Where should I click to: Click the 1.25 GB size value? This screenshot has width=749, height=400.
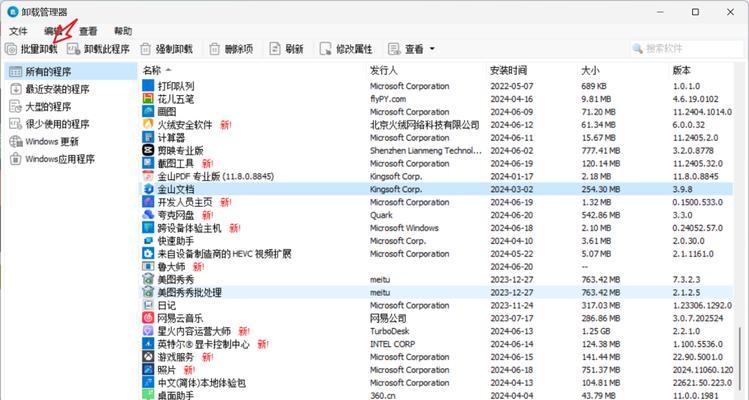(x=596, y=331)
